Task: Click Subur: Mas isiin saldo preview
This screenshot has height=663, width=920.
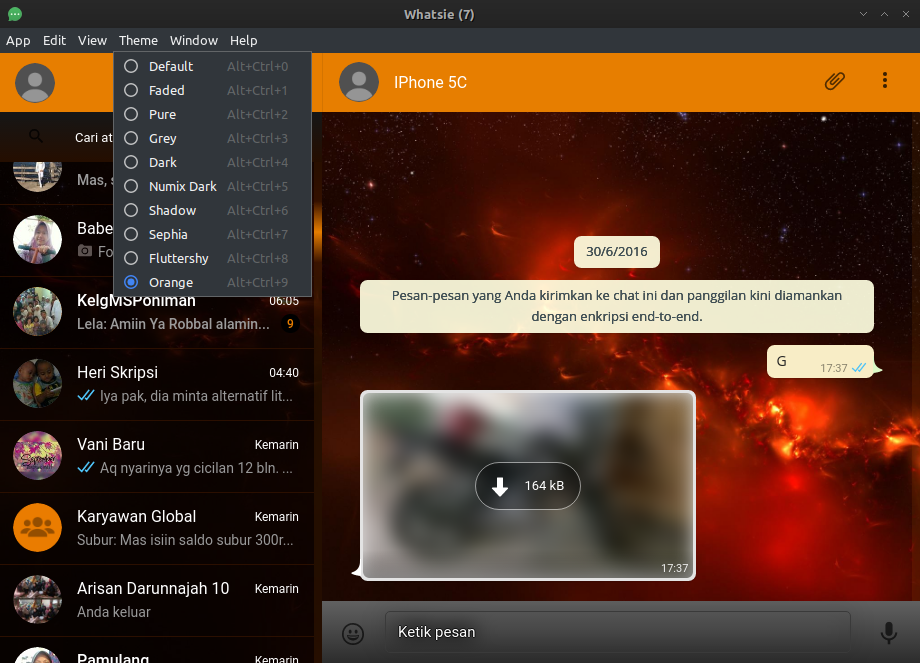Action: pos(185,540)
